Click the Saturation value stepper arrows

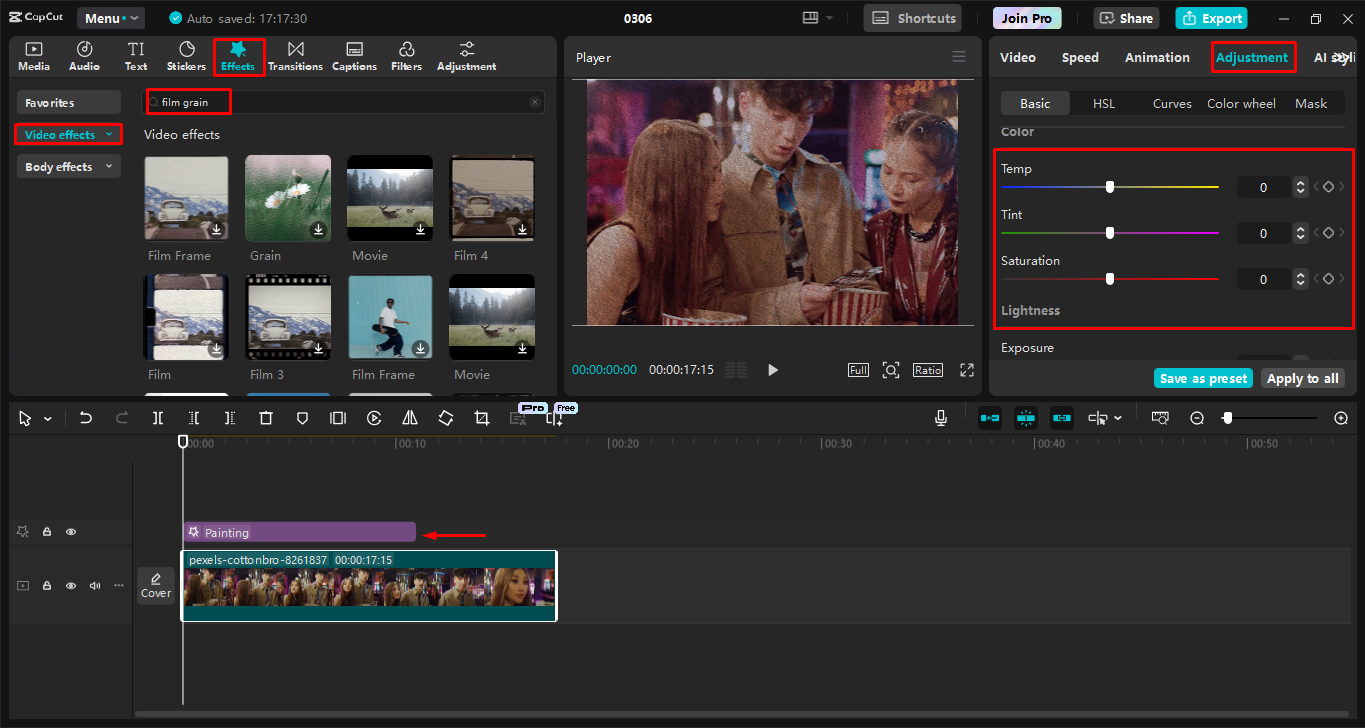[x=1300, y=279]
